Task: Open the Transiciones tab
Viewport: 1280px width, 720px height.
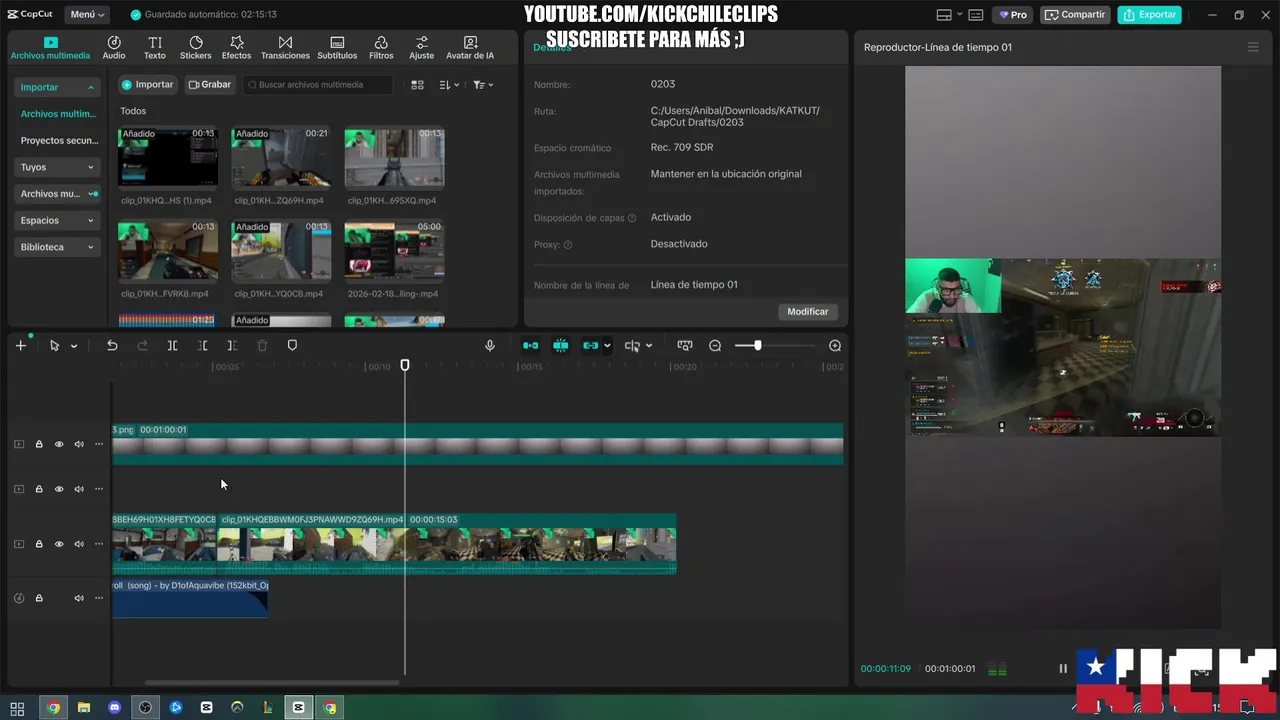Action: (x=285, y=48)
